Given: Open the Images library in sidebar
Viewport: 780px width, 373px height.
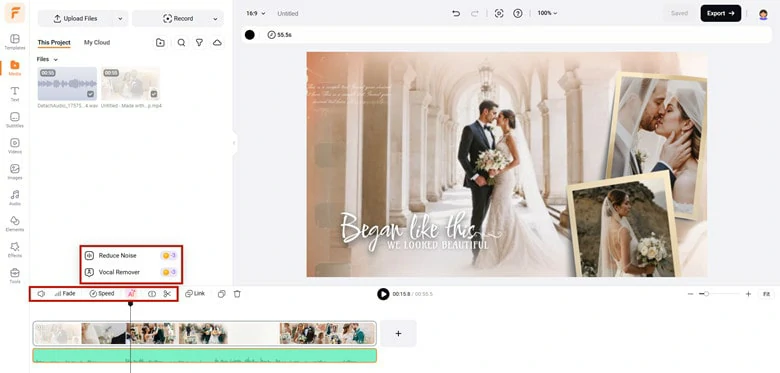Looking at the screenshot, I should tap(14, 171).
